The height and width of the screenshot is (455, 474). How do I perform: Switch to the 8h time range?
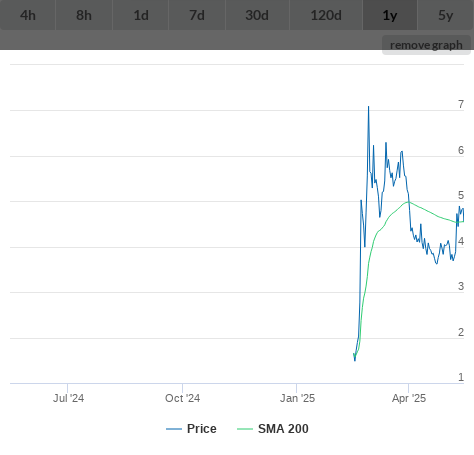[84, 15]
